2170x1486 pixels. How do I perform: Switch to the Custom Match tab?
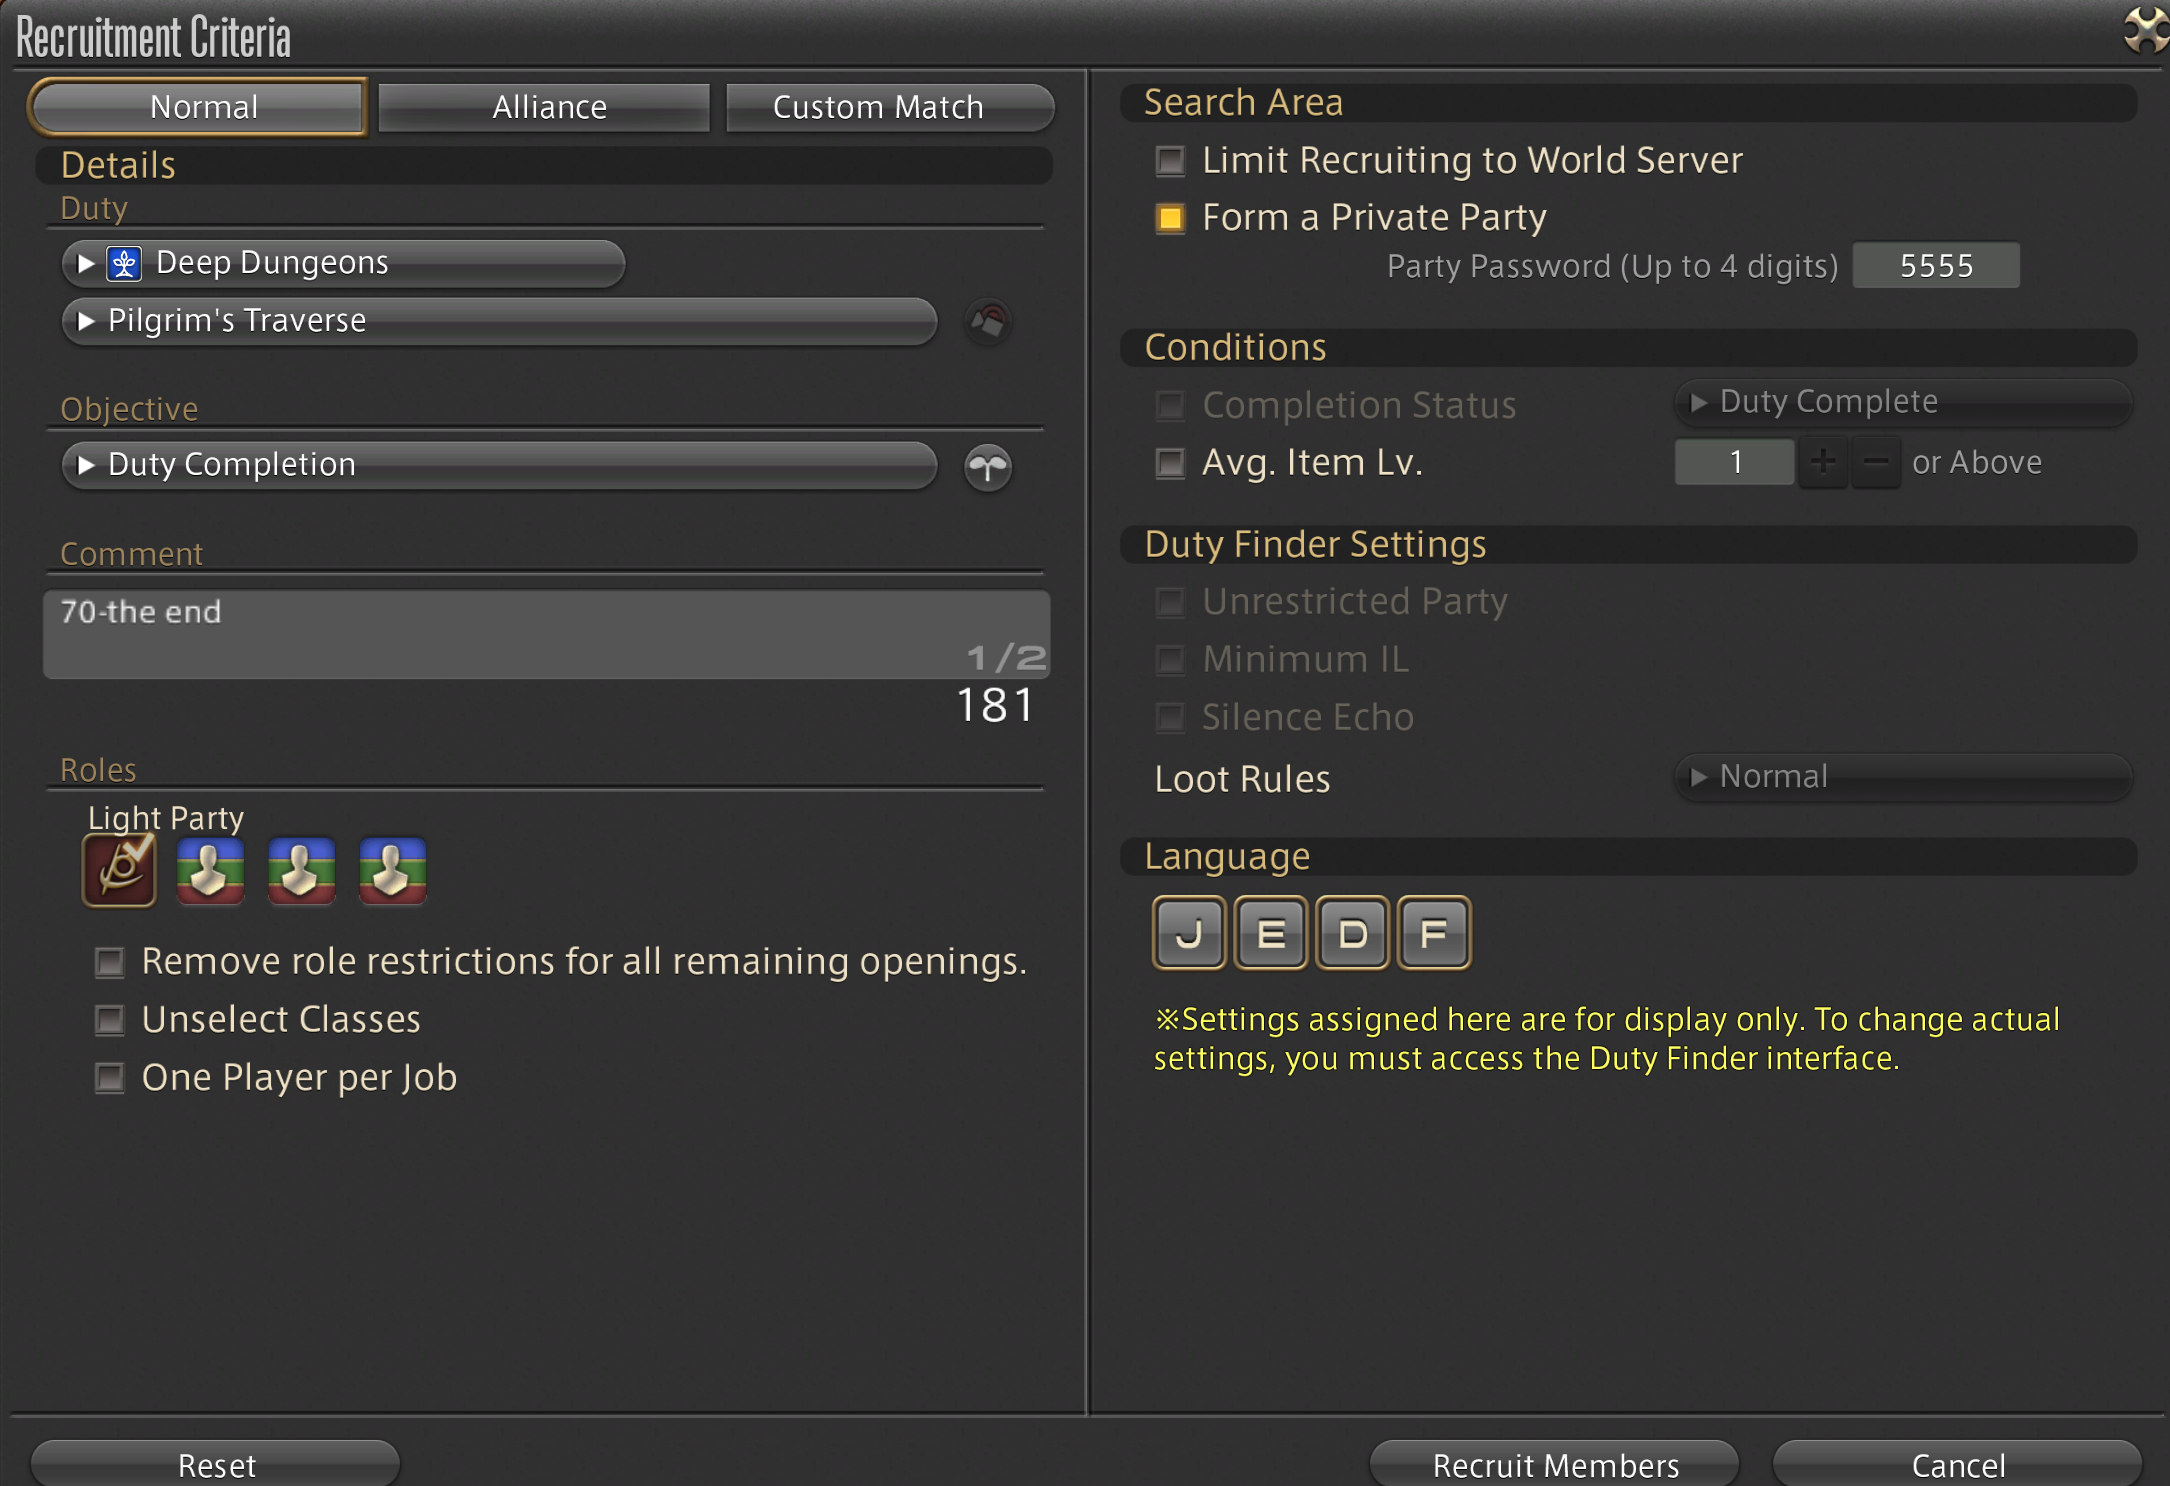tap(888, 107)
